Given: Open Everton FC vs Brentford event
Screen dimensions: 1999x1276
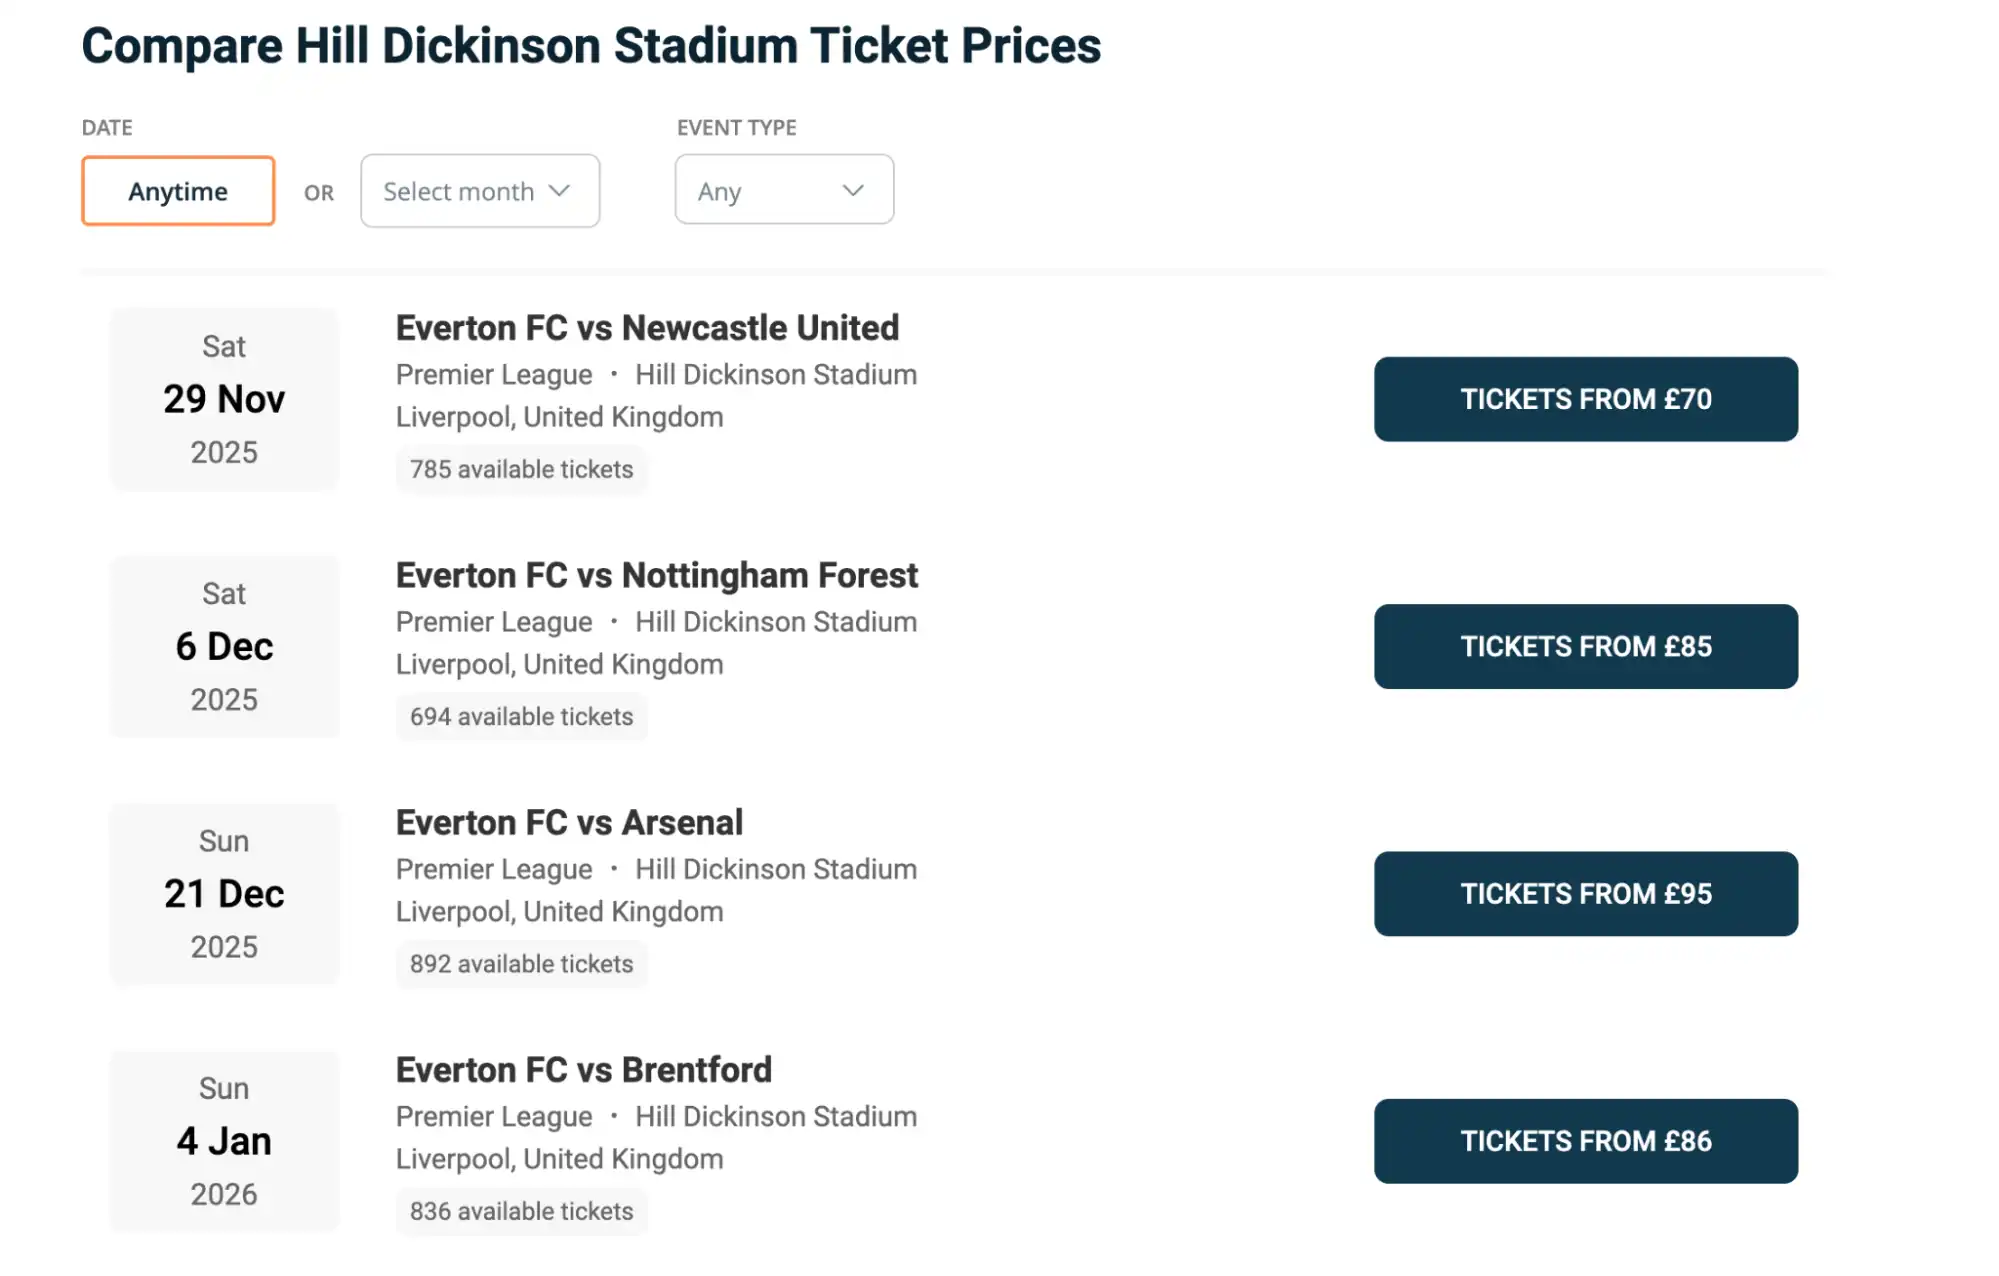Looking at the screenshot, I should 583,1069.
